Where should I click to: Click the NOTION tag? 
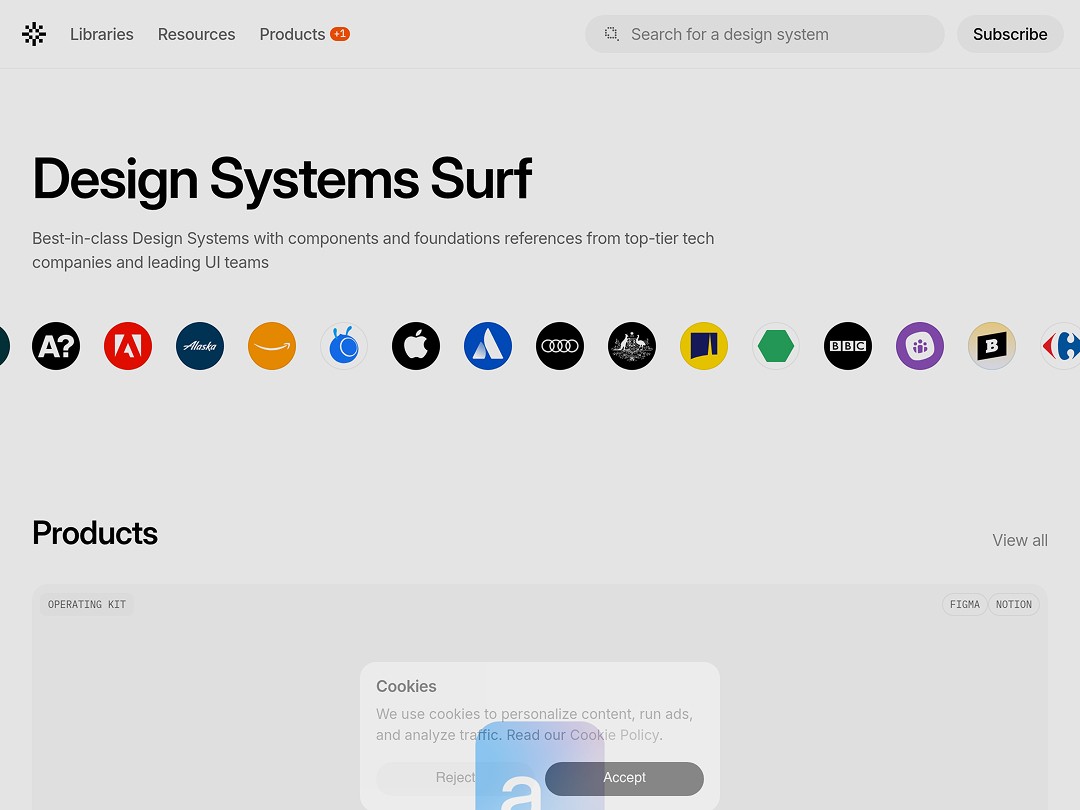(1013, 604)
